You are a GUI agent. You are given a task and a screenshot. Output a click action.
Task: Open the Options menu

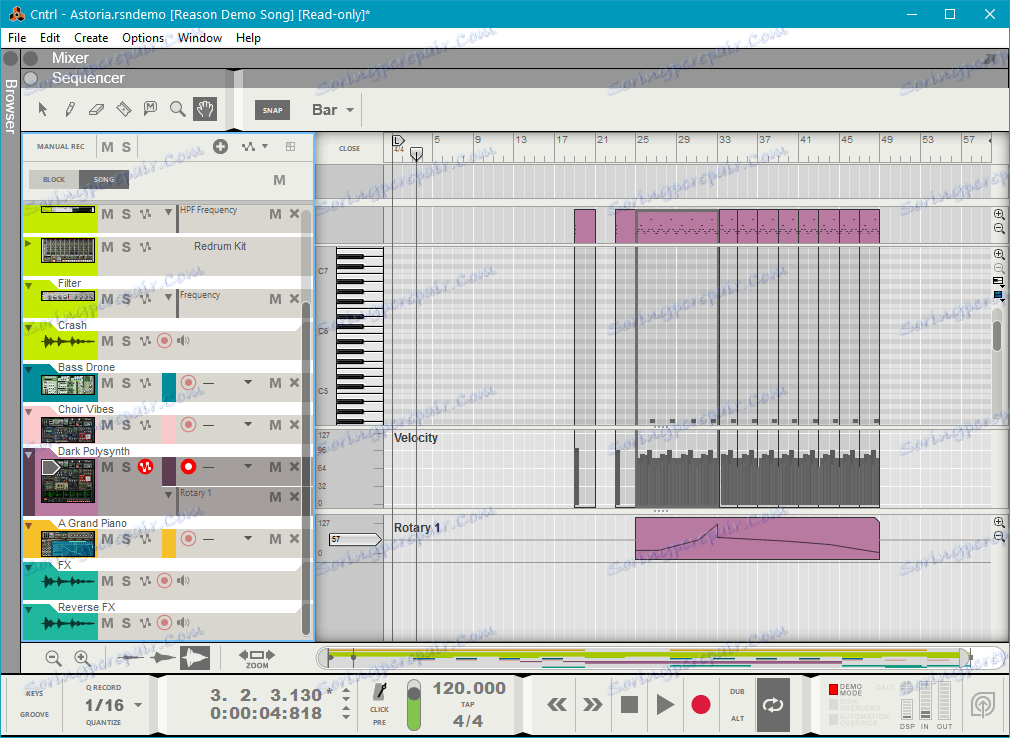pyautogui.click(x=143, y=38)
